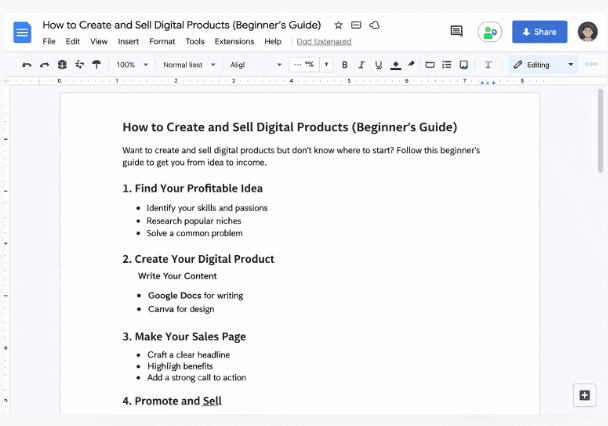608x426 pixels.
Task: Open the comment history icon
Action: (457, 32)
